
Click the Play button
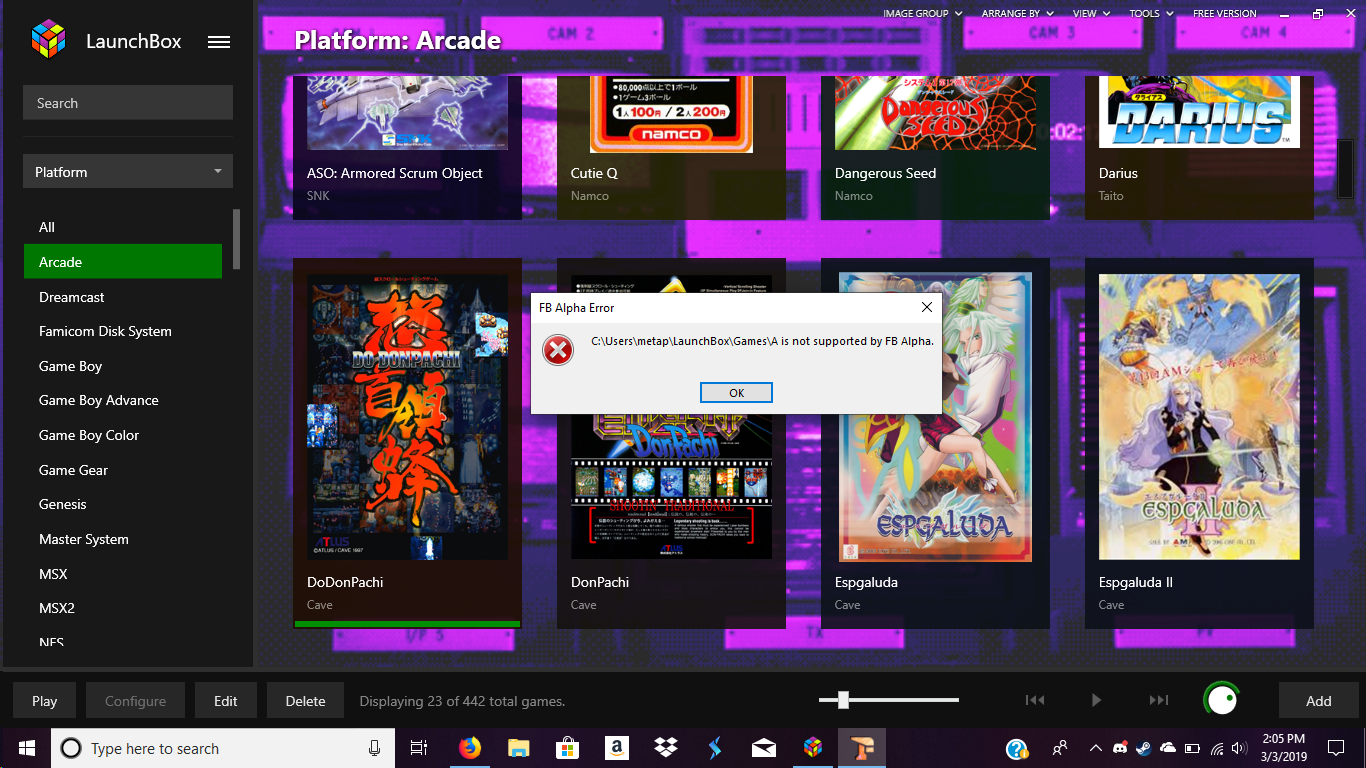(45, 701)
